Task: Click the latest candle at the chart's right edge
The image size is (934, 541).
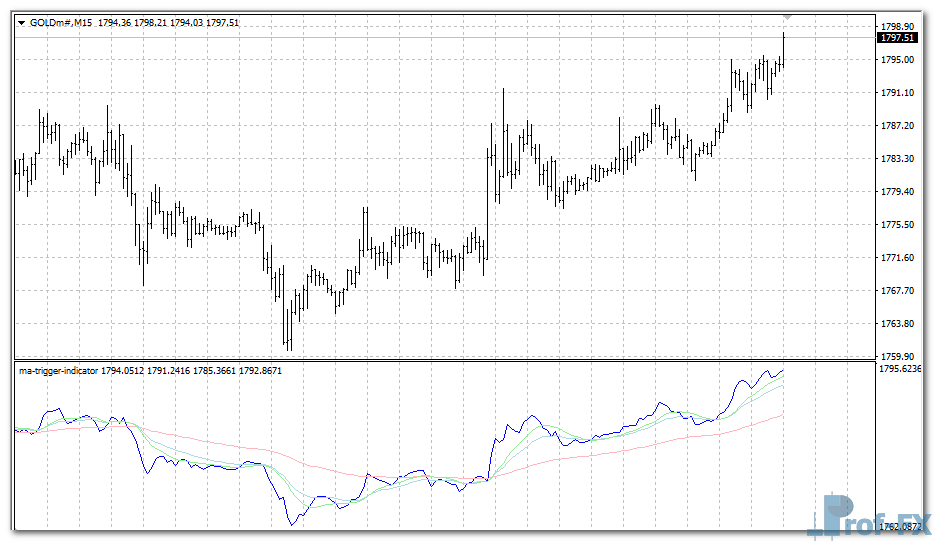Action: [x=783, y=50]
